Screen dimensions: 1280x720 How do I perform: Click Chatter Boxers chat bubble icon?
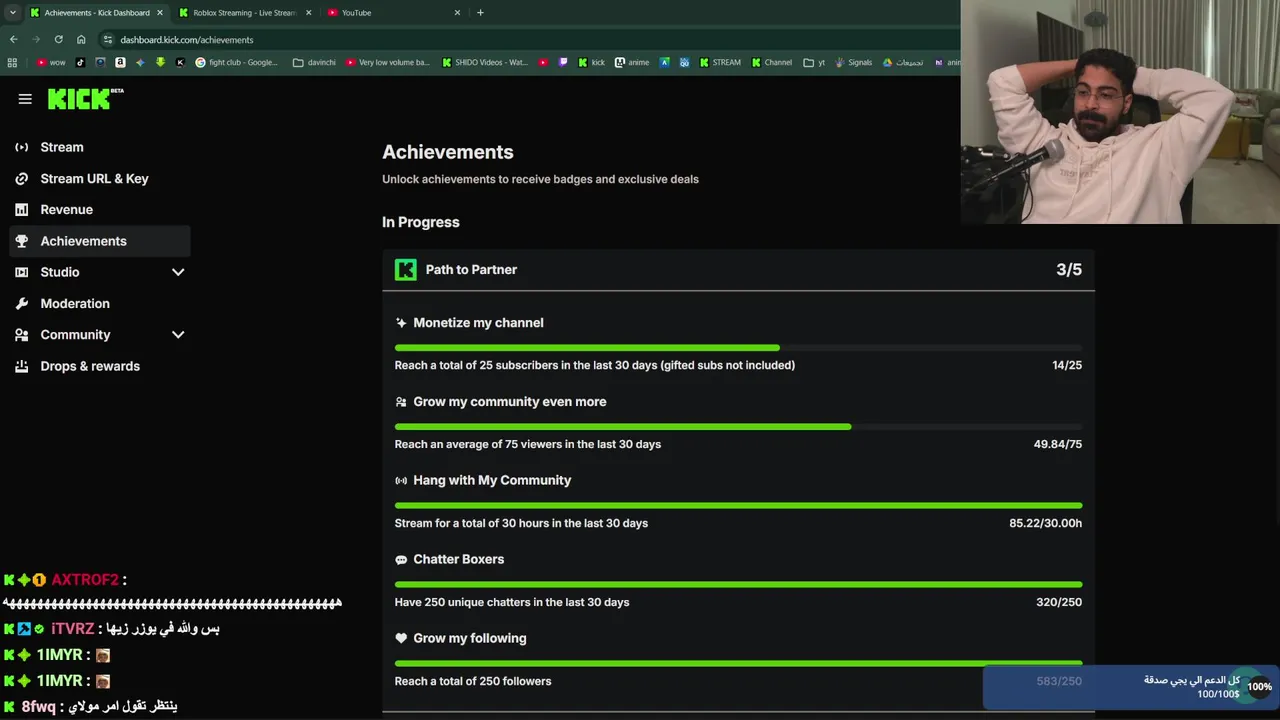tap(401, 560)
